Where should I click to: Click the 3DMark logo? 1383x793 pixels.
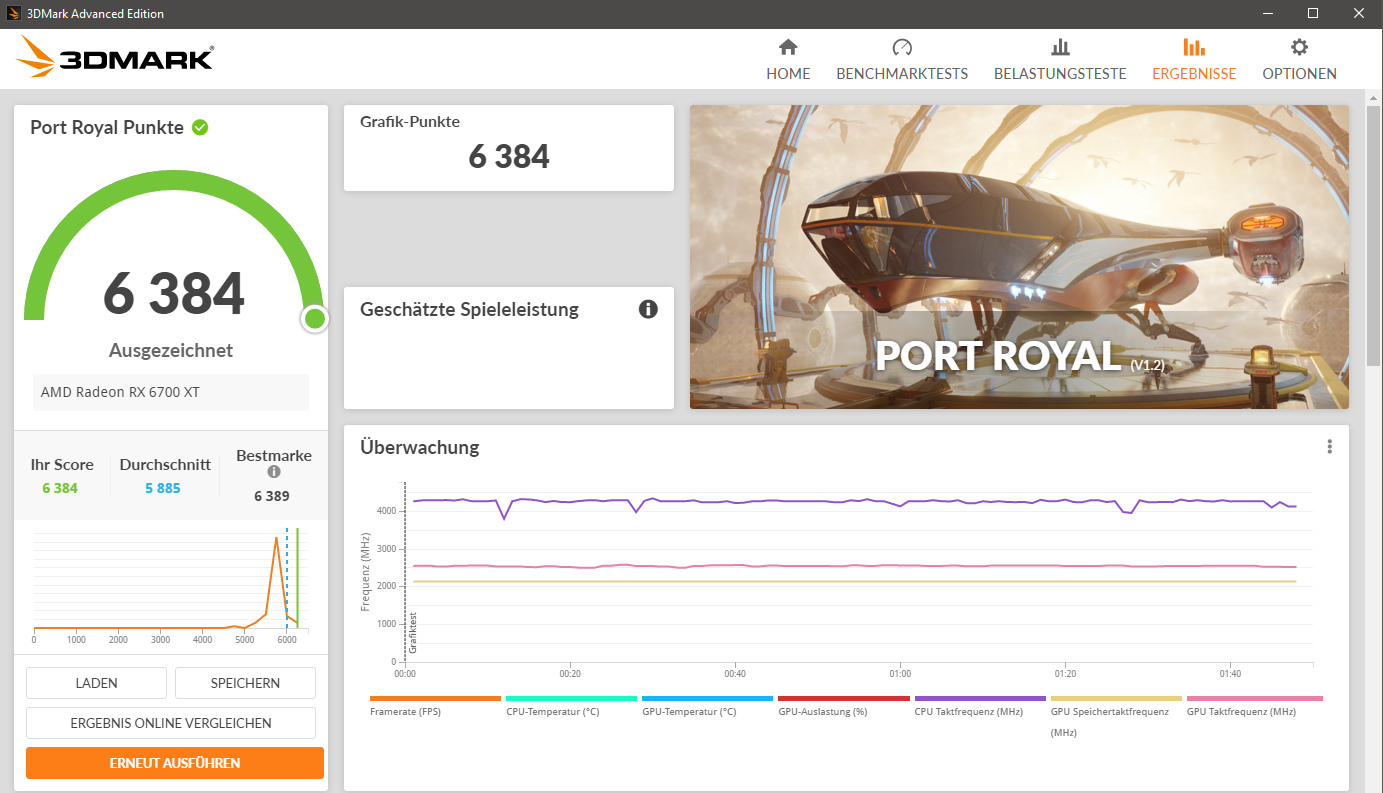click(115, 57)
